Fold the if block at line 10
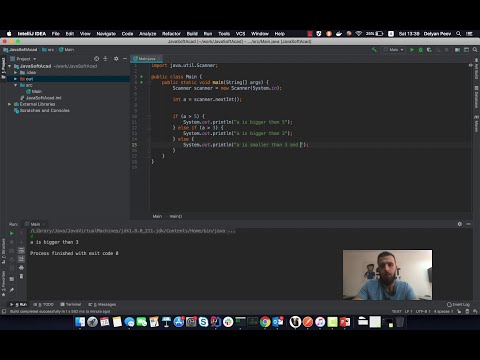 coord(149,116)
